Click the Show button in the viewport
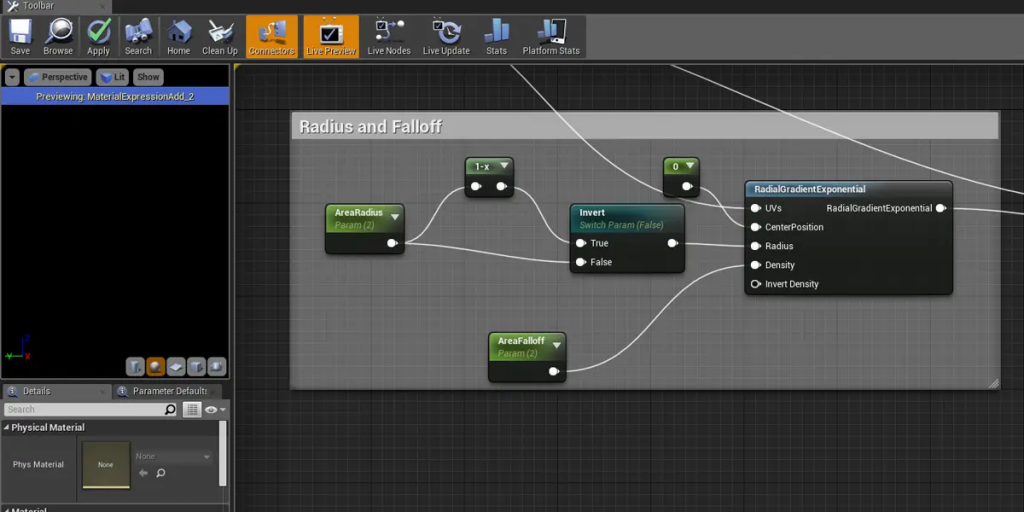Image resolution: width=1024 pixels, height=512 pixels. tap(148, 77)
